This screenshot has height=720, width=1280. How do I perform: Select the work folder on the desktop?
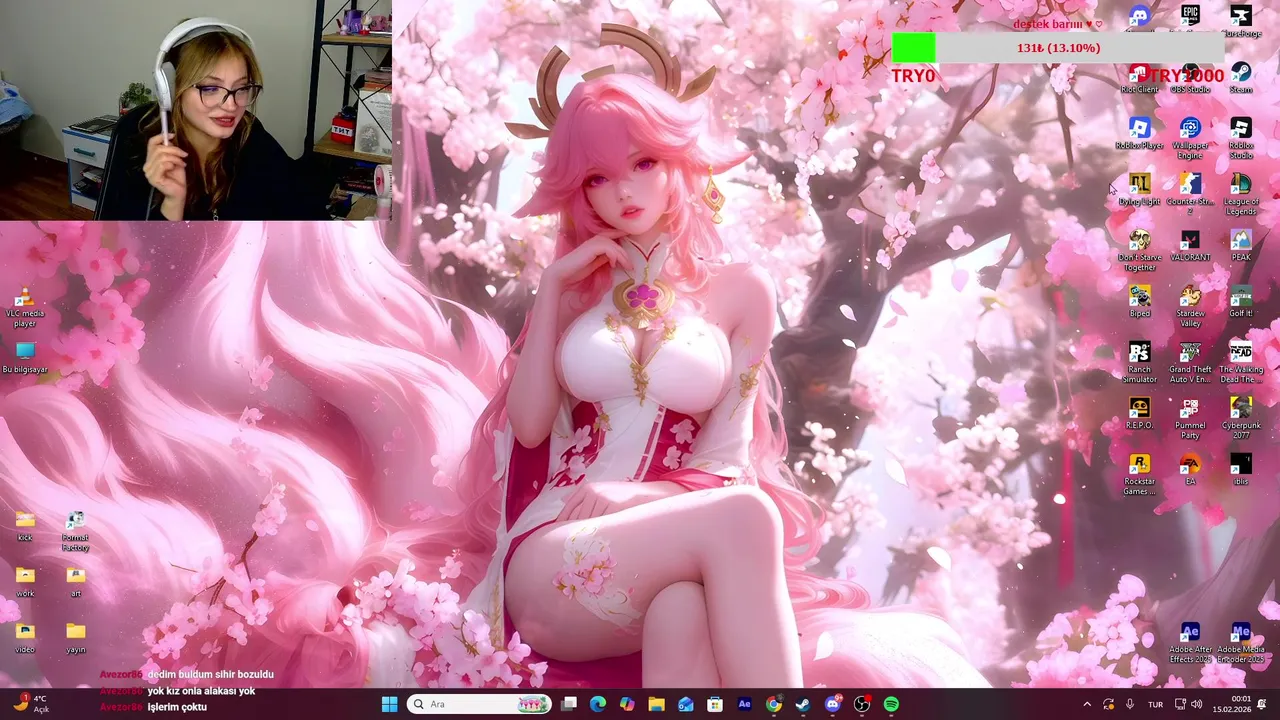pos(25,582)
